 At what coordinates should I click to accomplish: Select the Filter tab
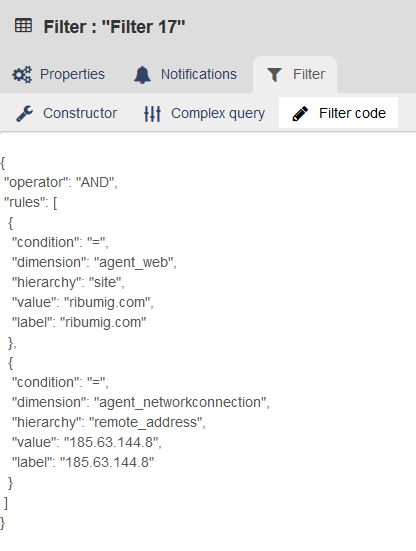[295, 74]
